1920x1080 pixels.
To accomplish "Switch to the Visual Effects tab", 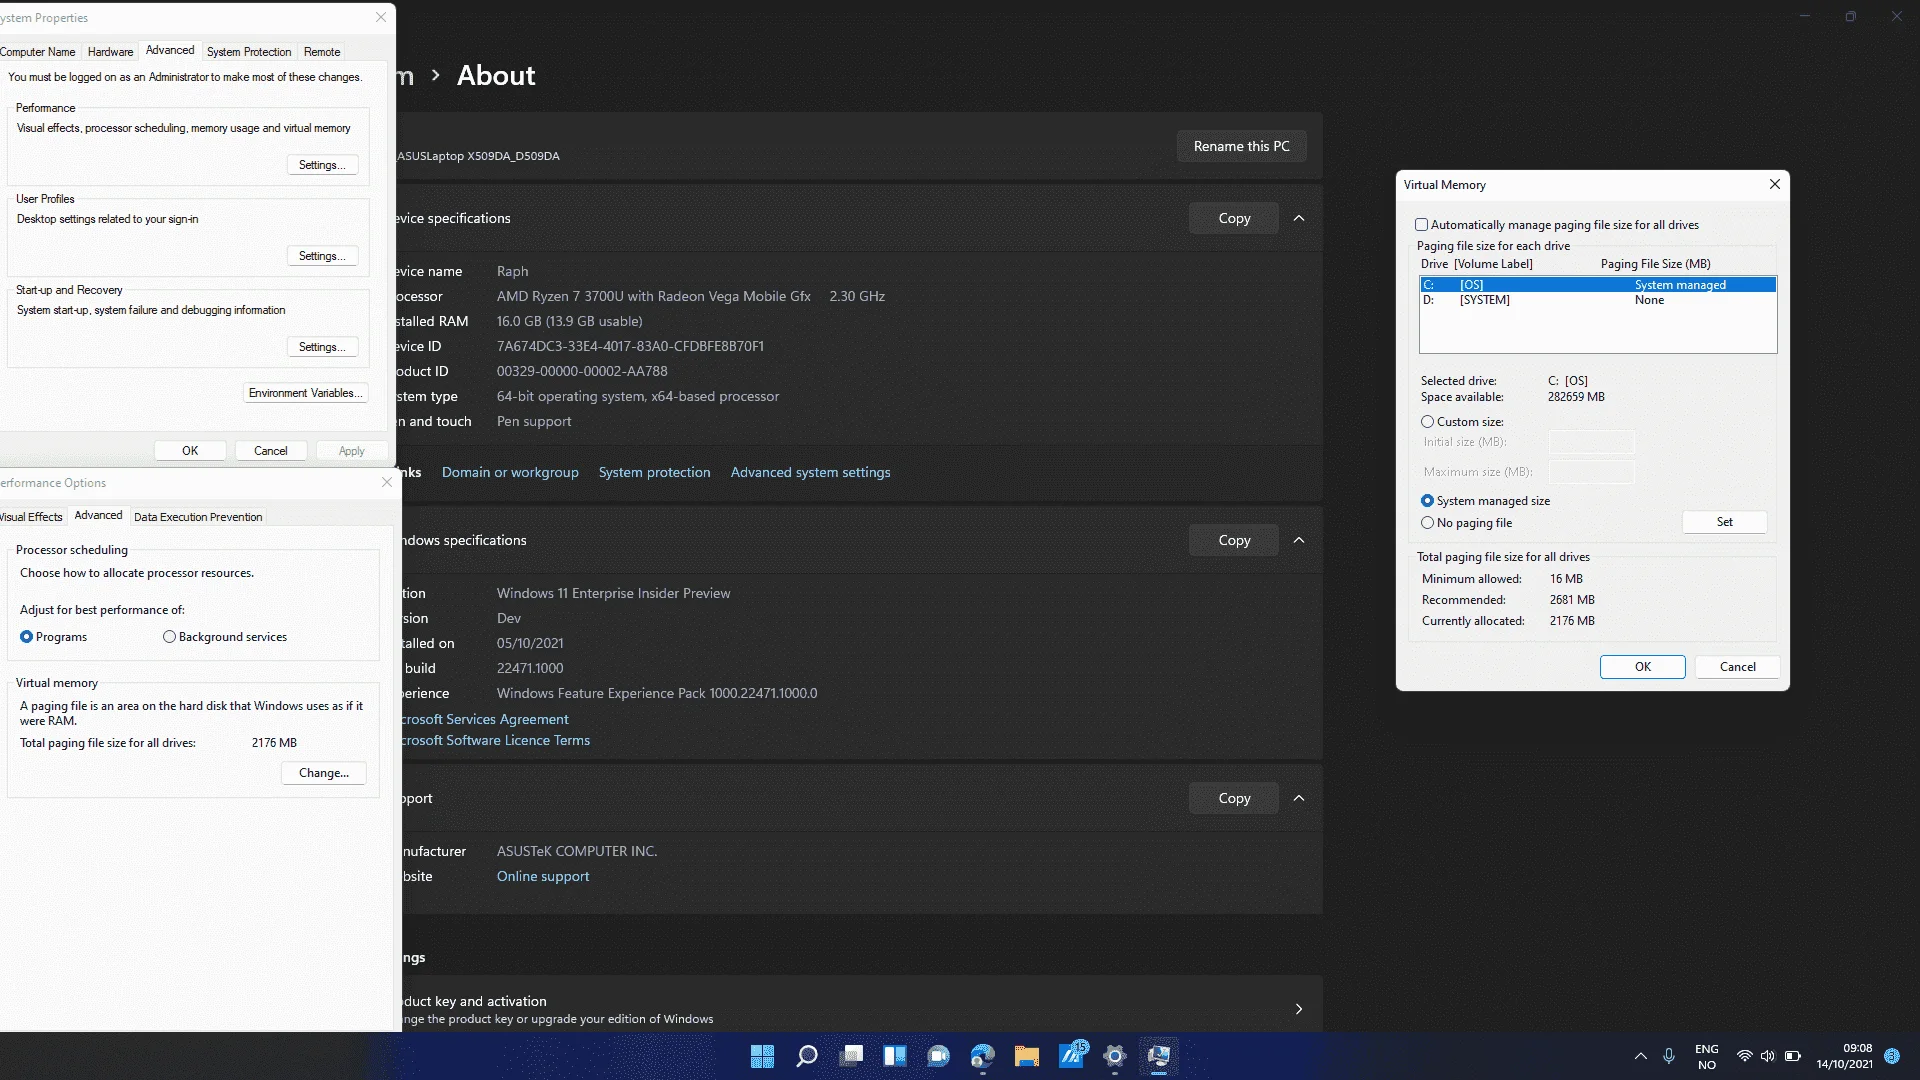I will click(31, 517).
